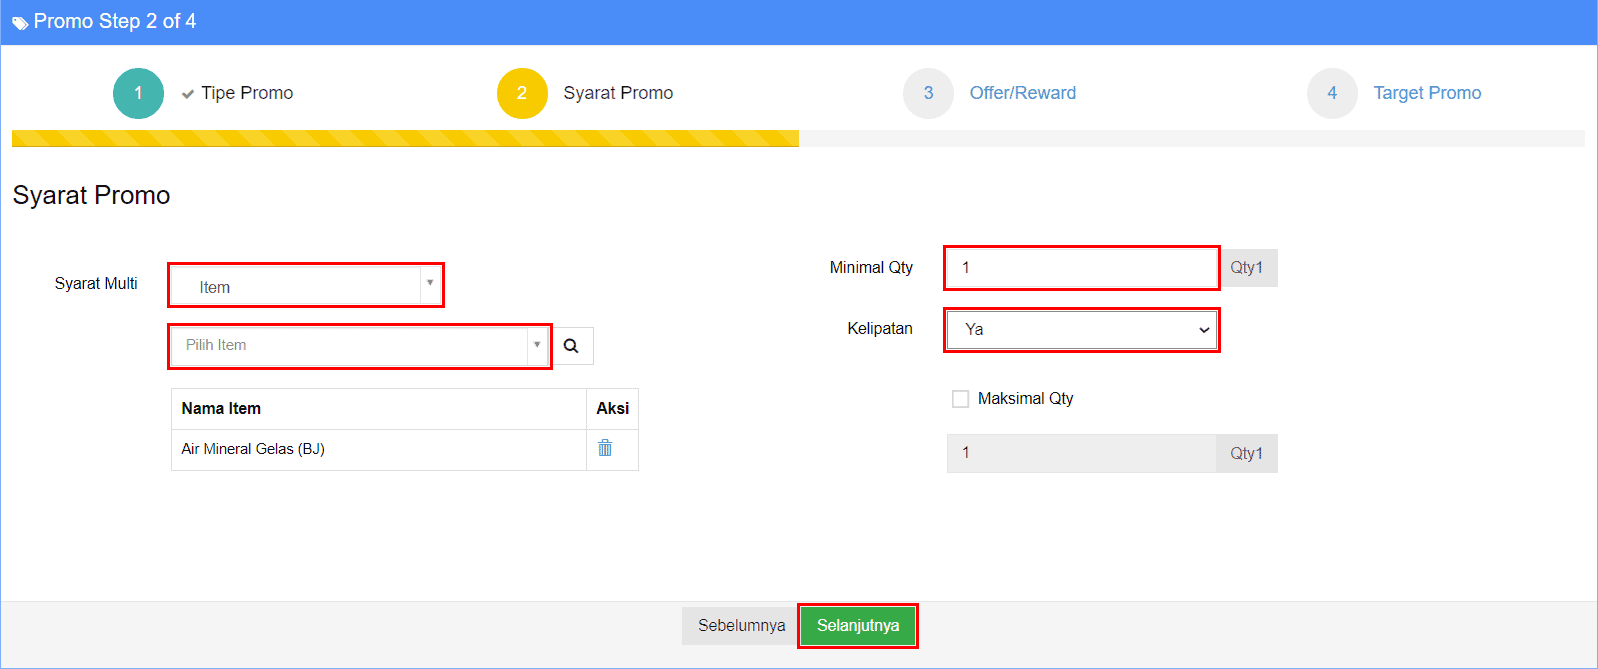Click the tag icon in the Promo header
Screen dimensions: 1598x669
[x=20, y=23]
